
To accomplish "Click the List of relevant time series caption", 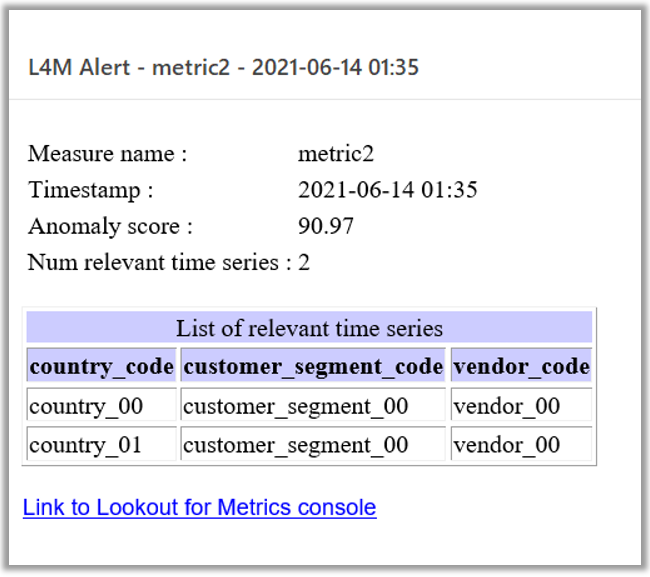I will pyautogui.click(x=309, y=327).
